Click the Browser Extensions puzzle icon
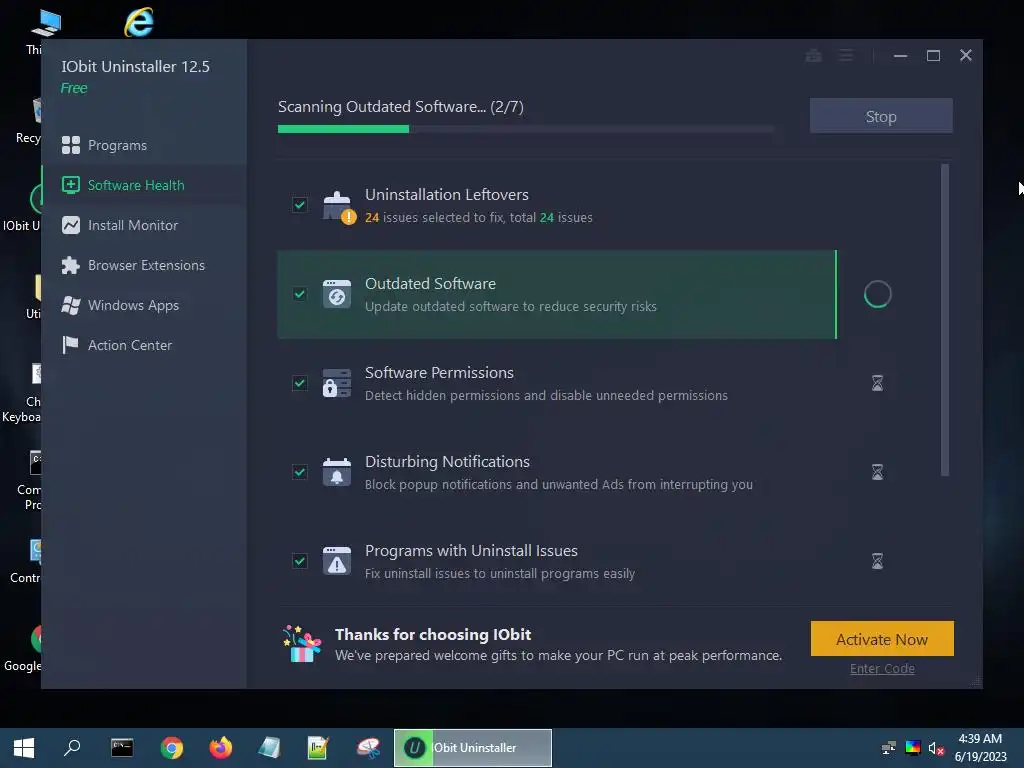1024x768 pixels. coord(71,265)
